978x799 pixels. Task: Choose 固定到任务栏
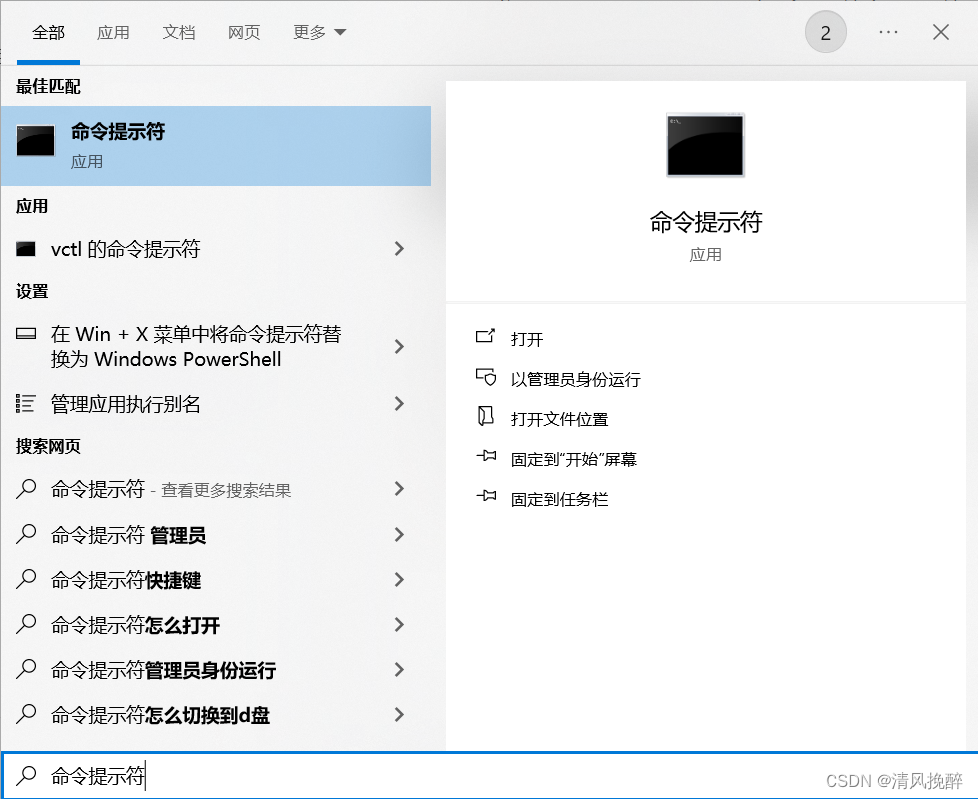tap(559, 499)
